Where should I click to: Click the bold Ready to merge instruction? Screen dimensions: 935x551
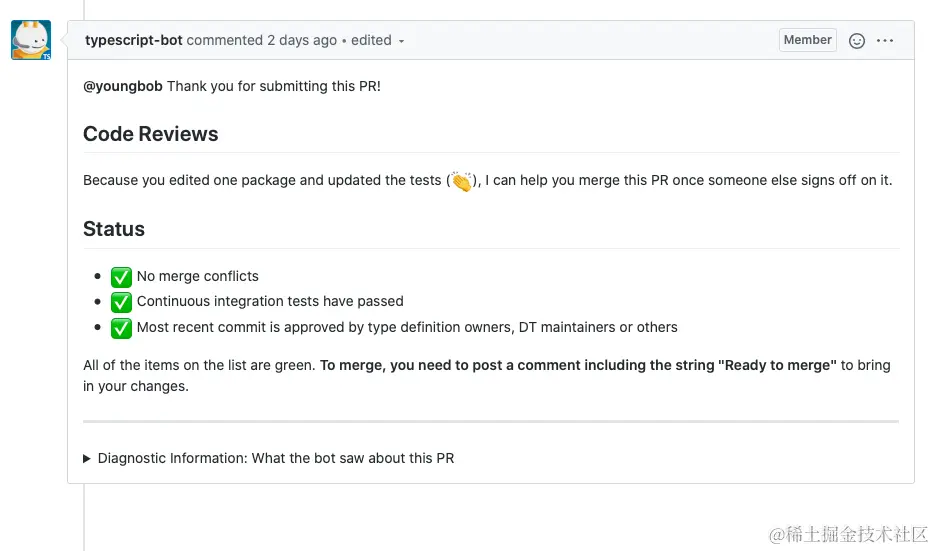coord(577,366)
